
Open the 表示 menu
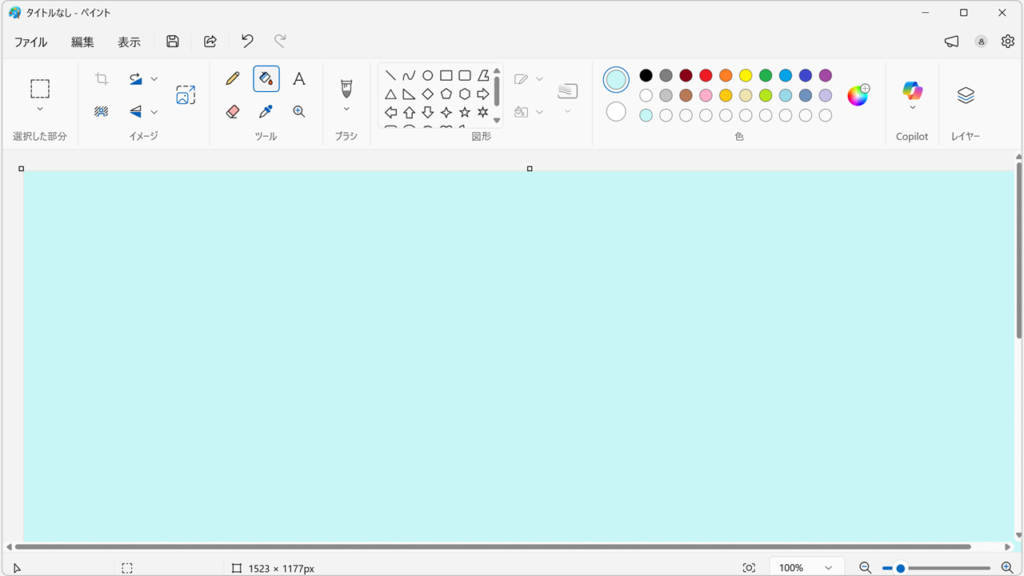(128, 42)
